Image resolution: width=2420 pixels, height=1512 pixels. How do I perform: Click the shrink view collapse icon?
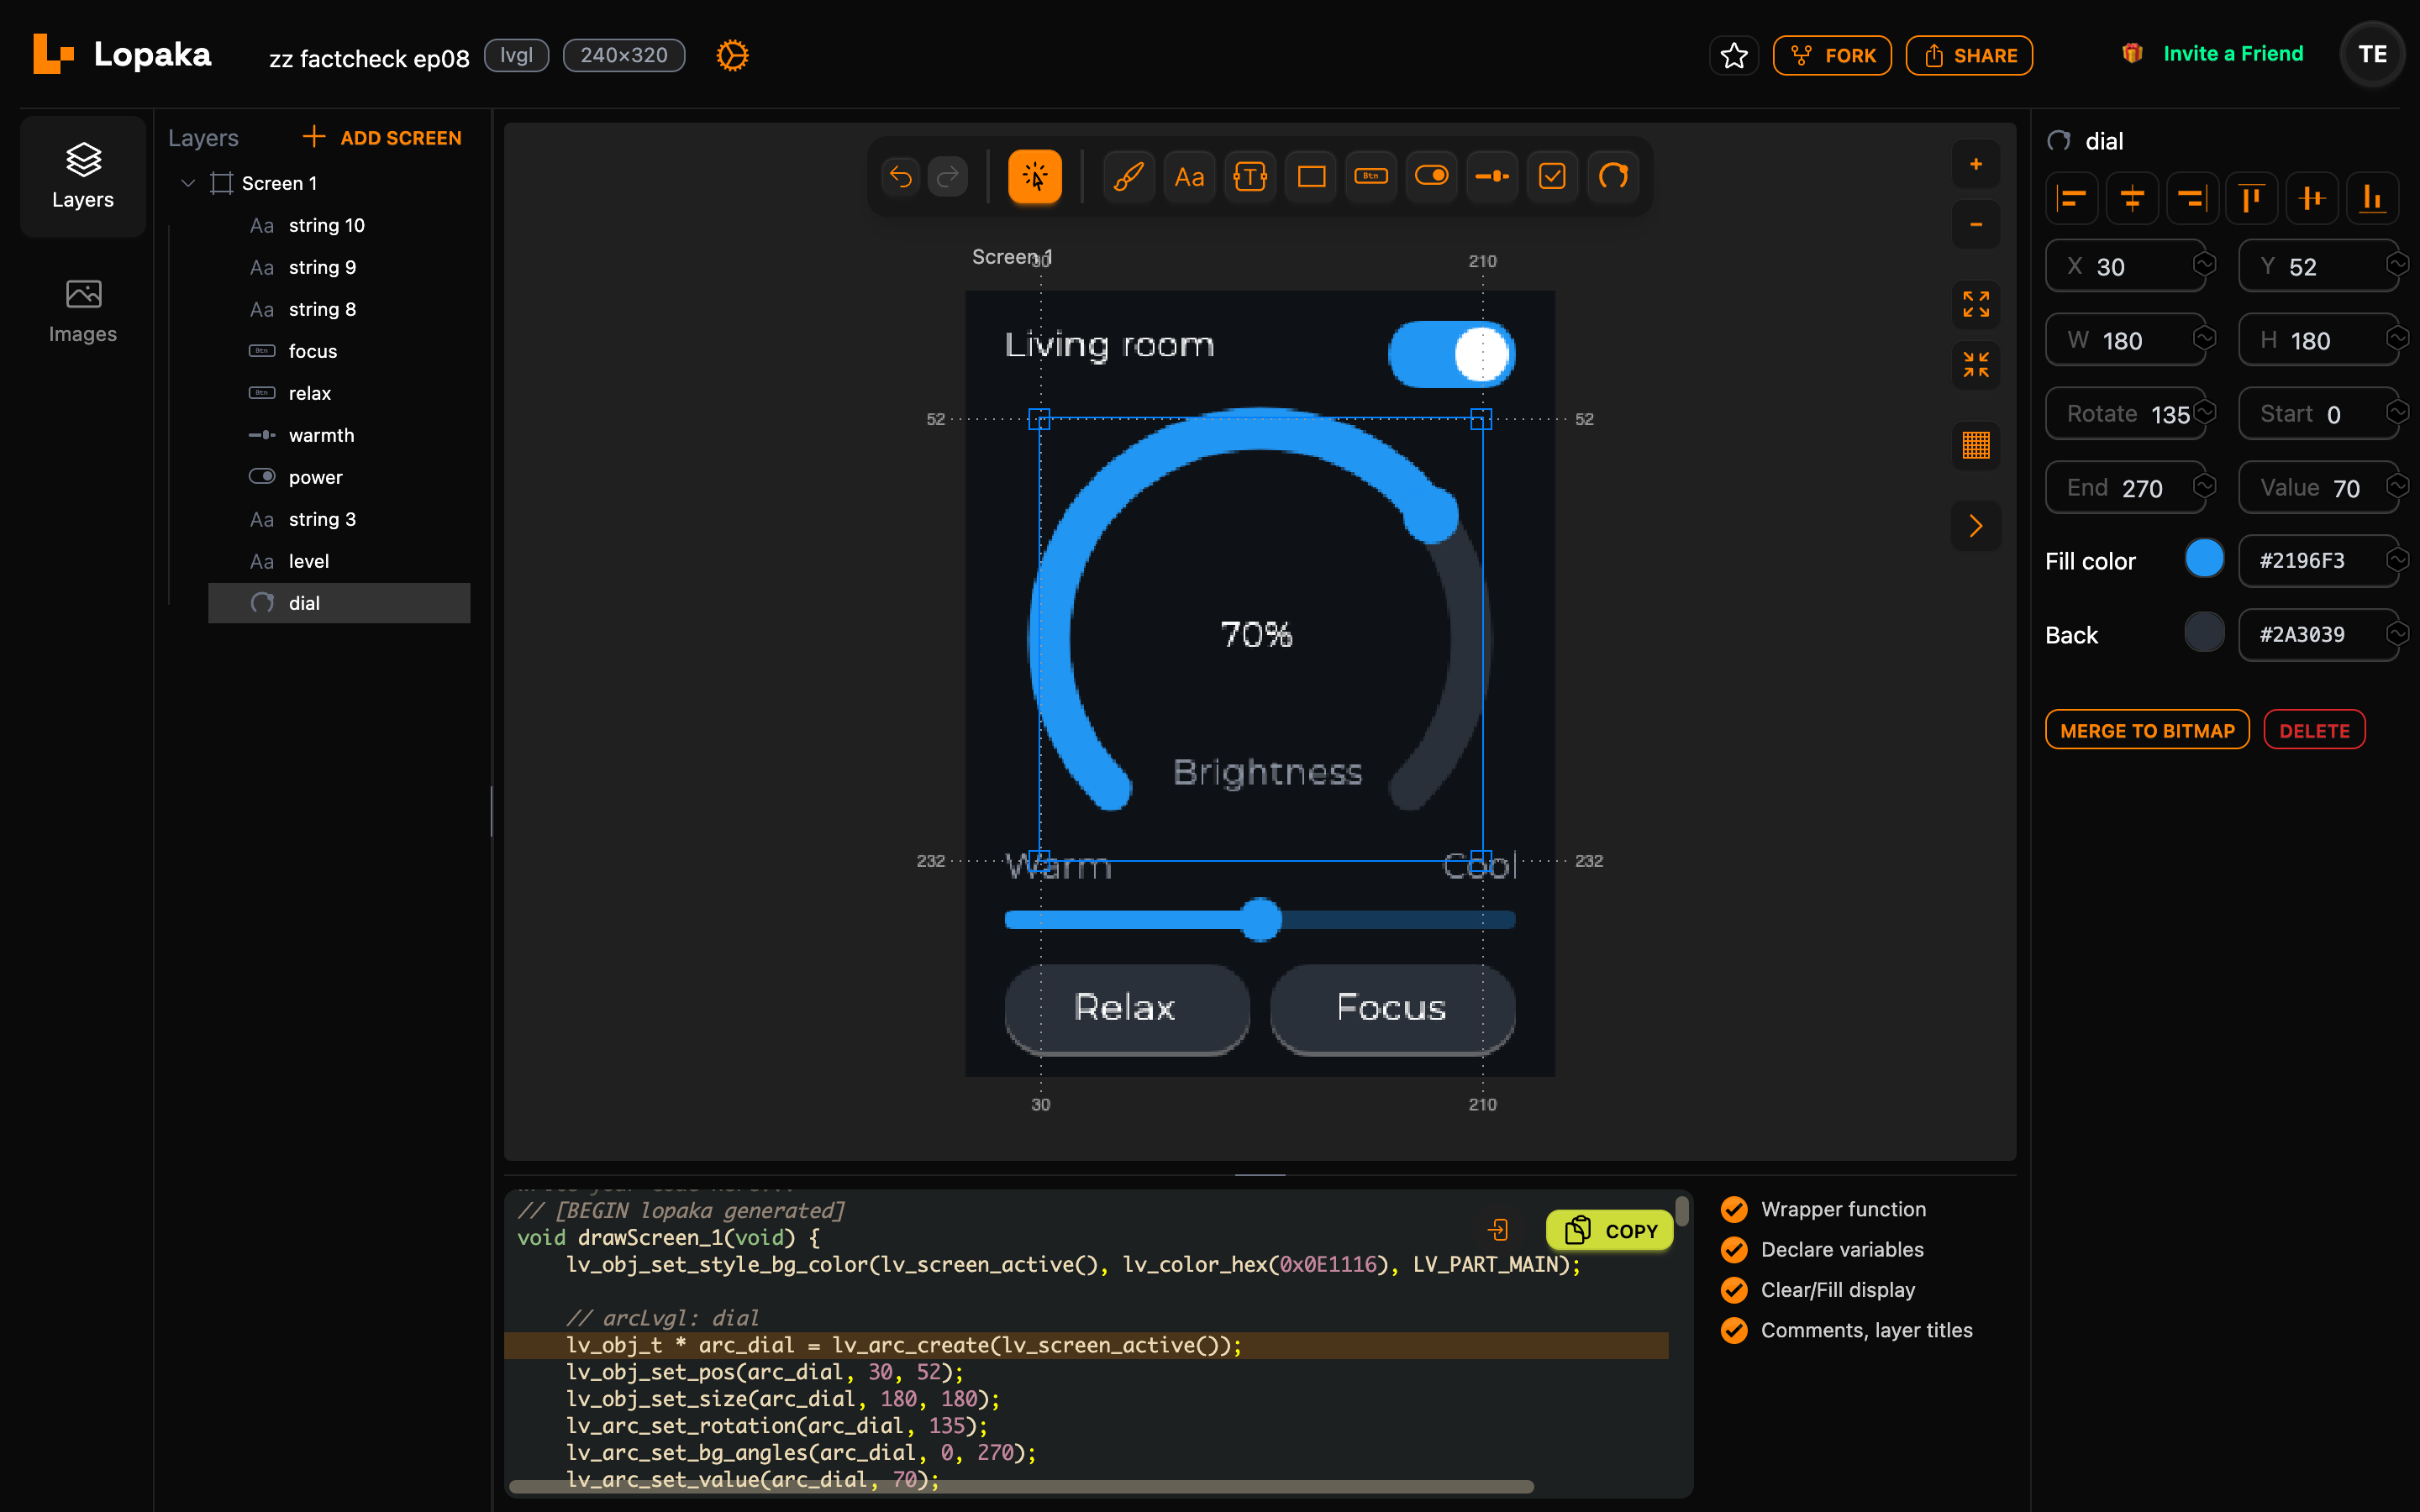click(1976, 365)
